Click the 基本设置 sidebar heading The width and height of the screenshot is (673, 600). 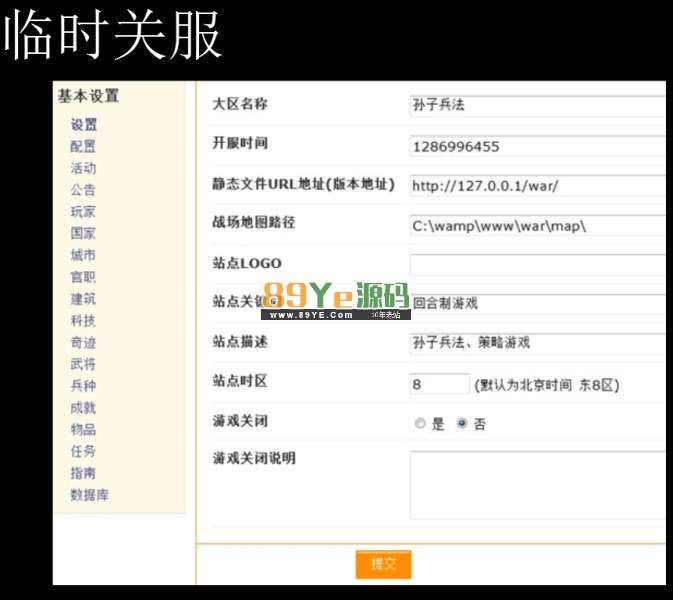click(88, 96)
